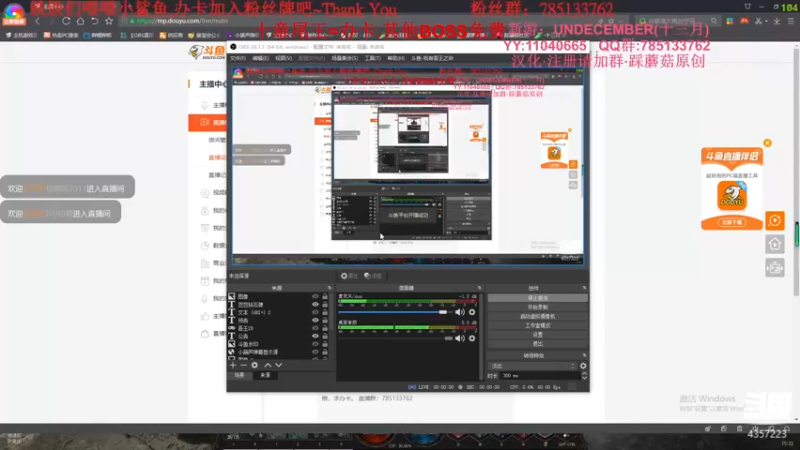800x450 pixels.
Task: Switch to the 场景 tab in OBS
Action: (239, 375)
